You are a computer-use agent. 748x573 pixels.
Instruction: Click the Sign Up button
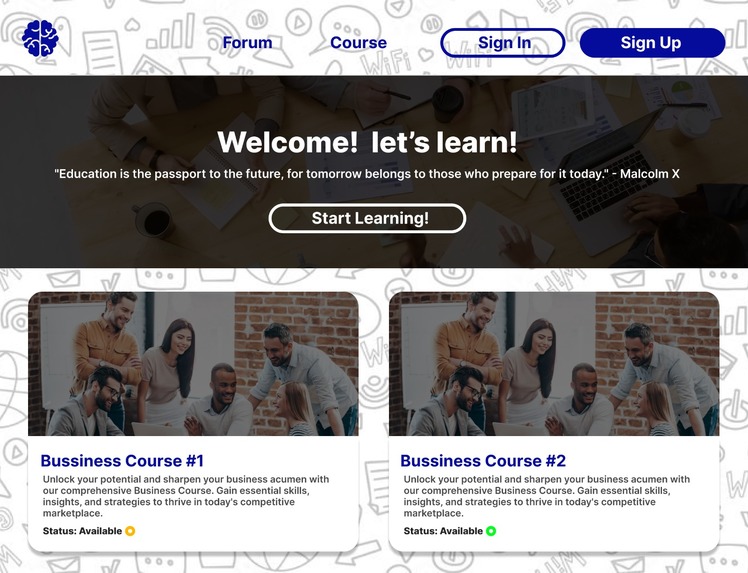tap(652, 43)
